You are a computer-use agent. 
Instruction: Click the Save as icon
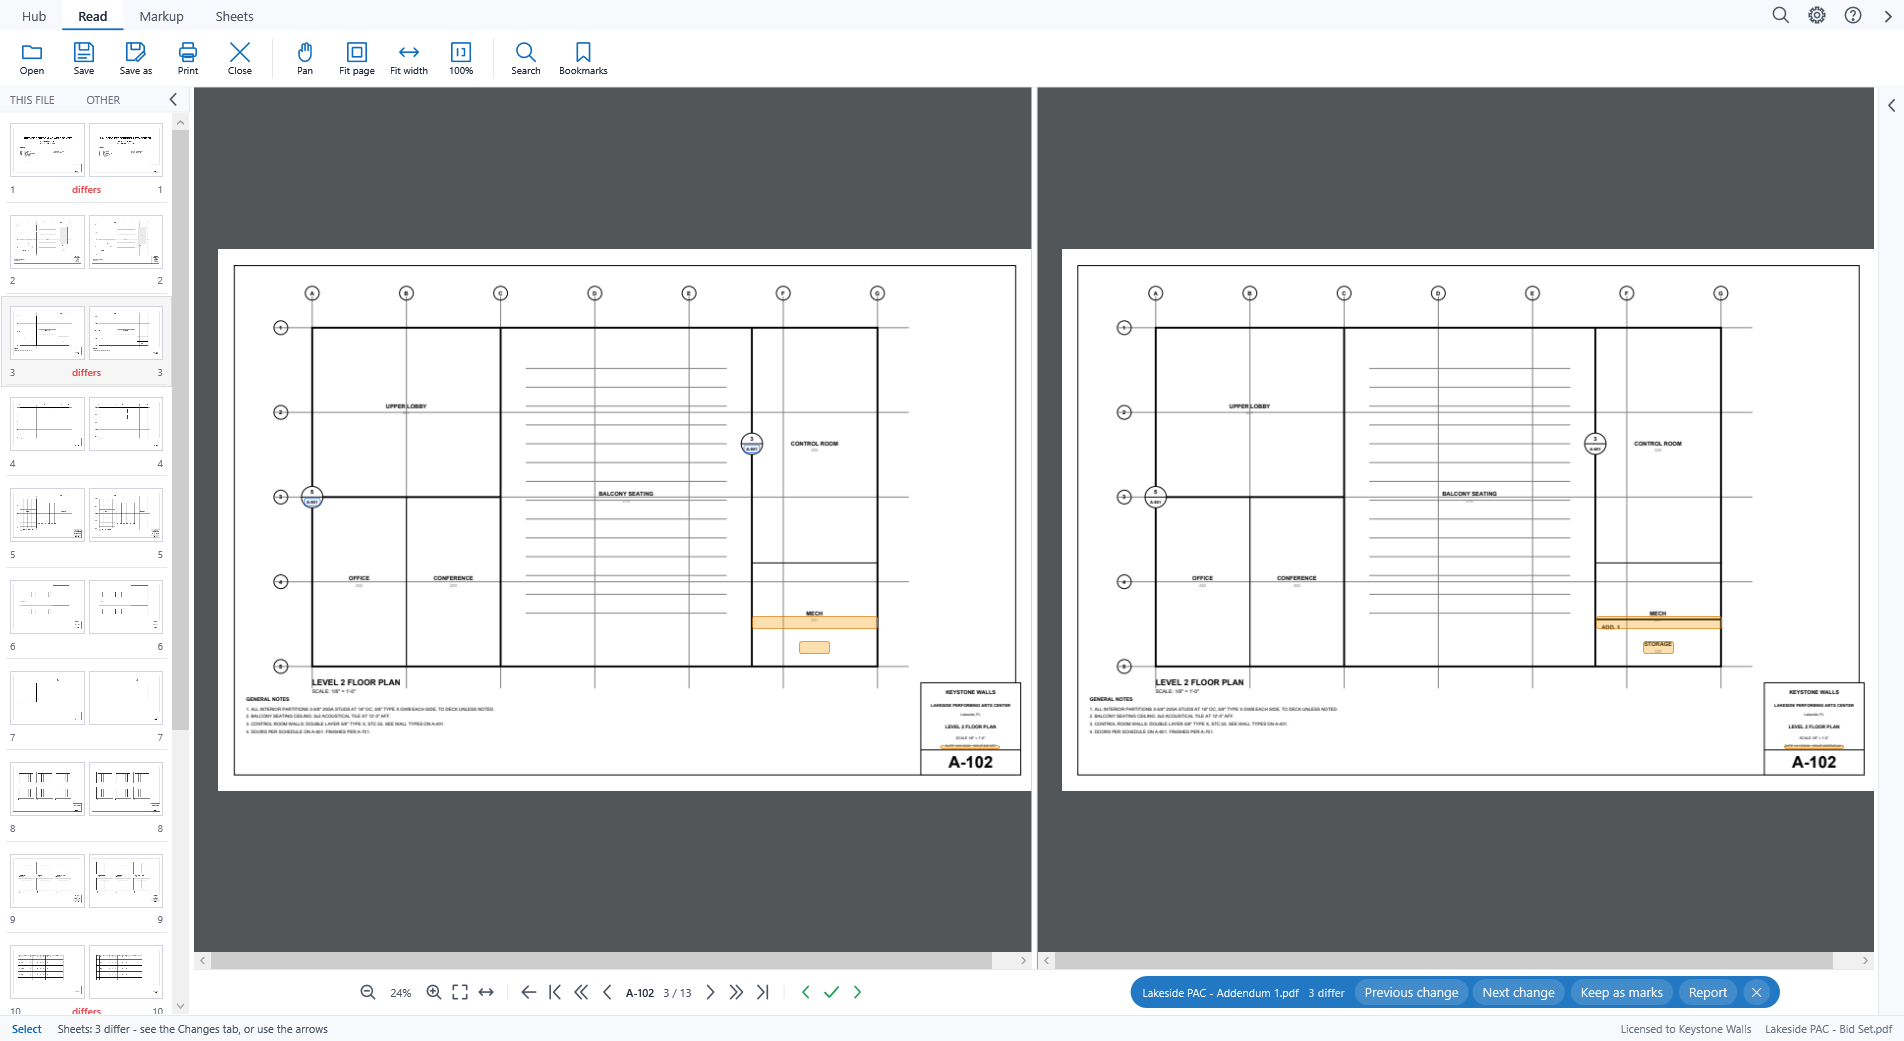click(136, 52)
